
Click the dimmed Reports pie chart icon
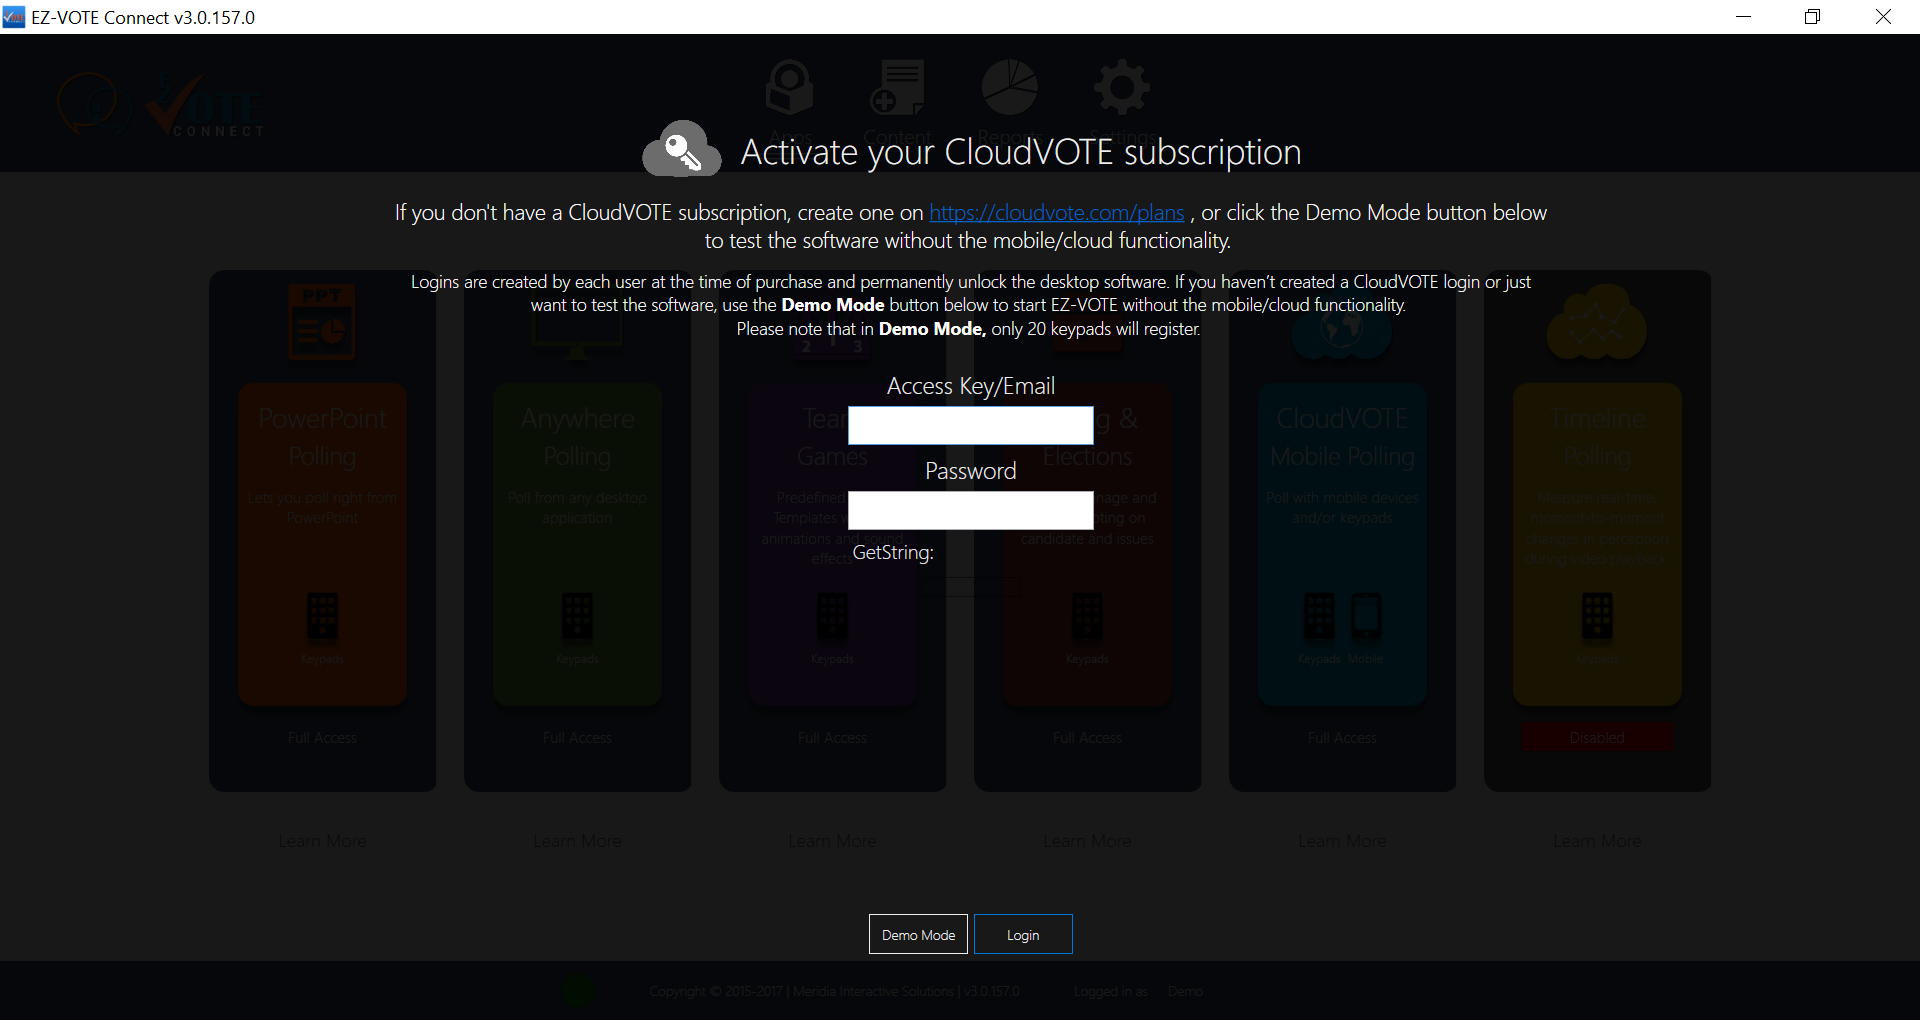point(1009,87)
